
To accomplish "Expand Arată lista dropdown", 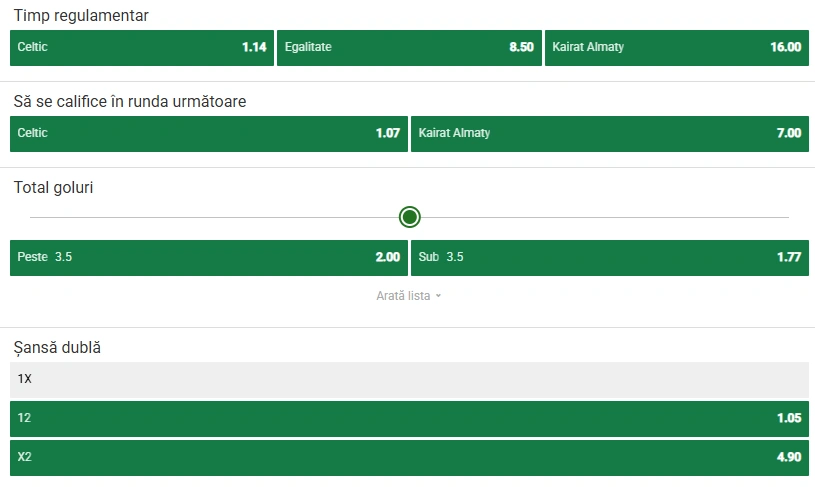I will [x=409, y=296].
